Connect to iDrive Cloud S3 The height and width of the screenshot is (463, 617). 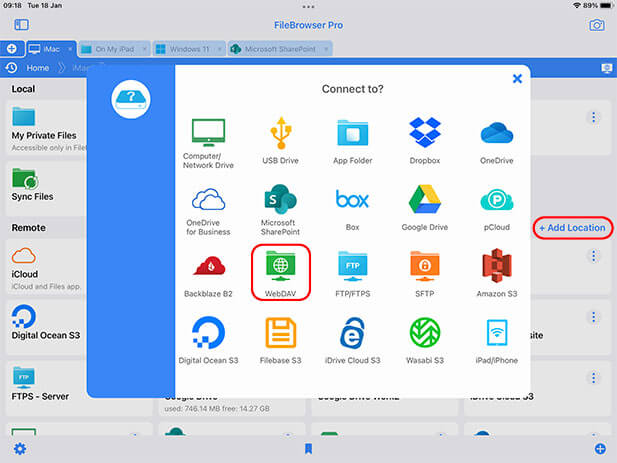tap(353, 341)
